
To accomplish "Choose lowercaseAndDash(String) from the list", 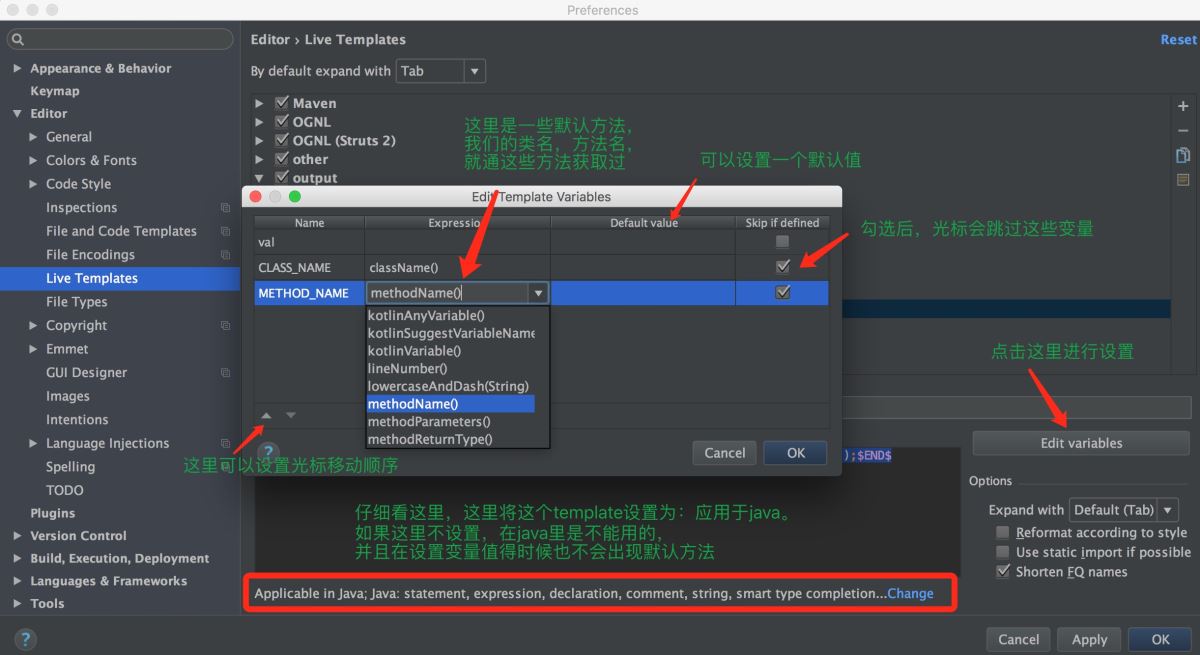I will coord(451,386).
